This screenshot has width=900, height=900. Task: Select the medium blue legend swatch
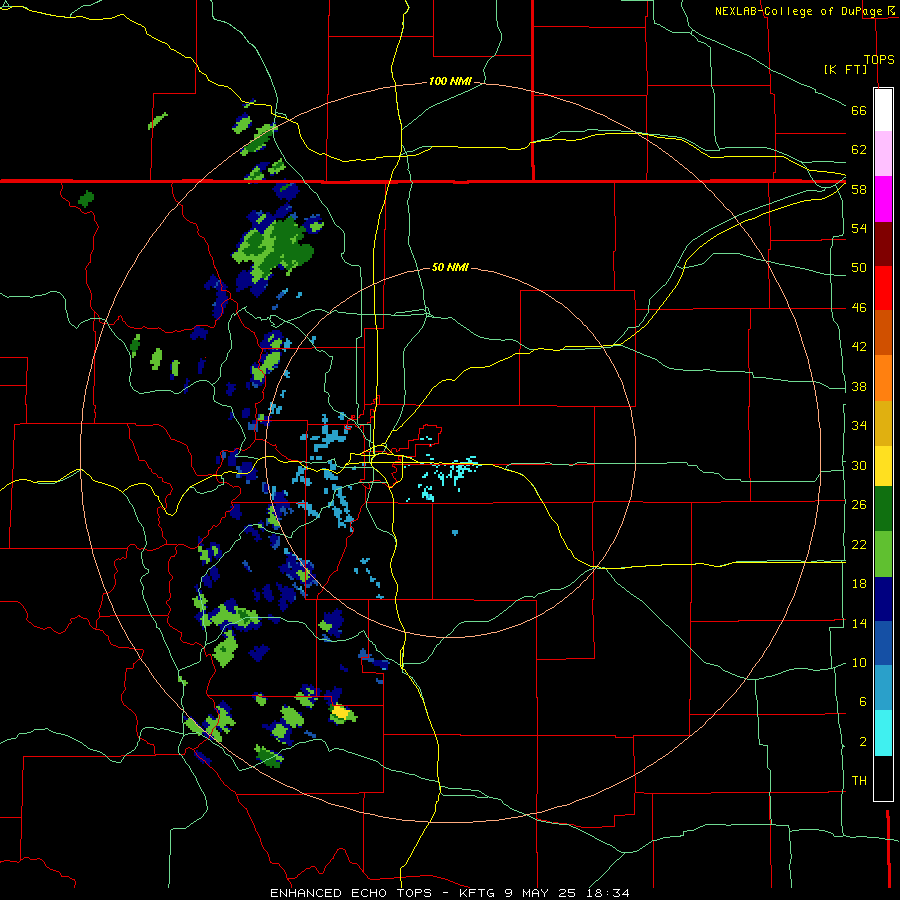(883, 643)
